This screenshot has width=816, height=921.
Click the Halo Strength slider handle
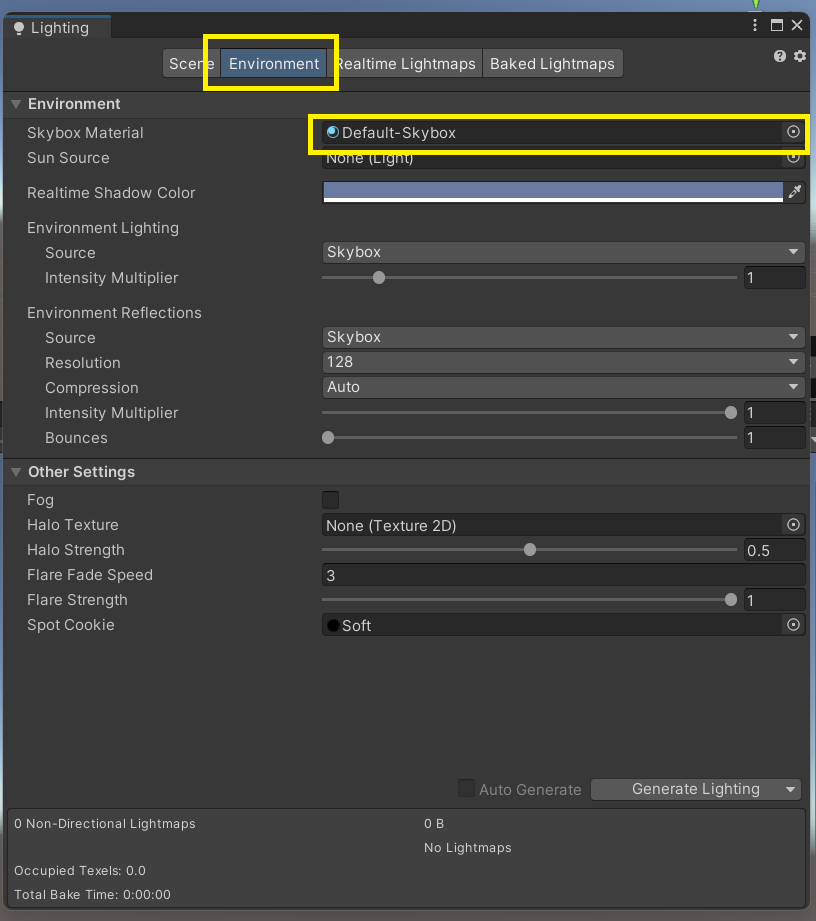tap(530, 550)
